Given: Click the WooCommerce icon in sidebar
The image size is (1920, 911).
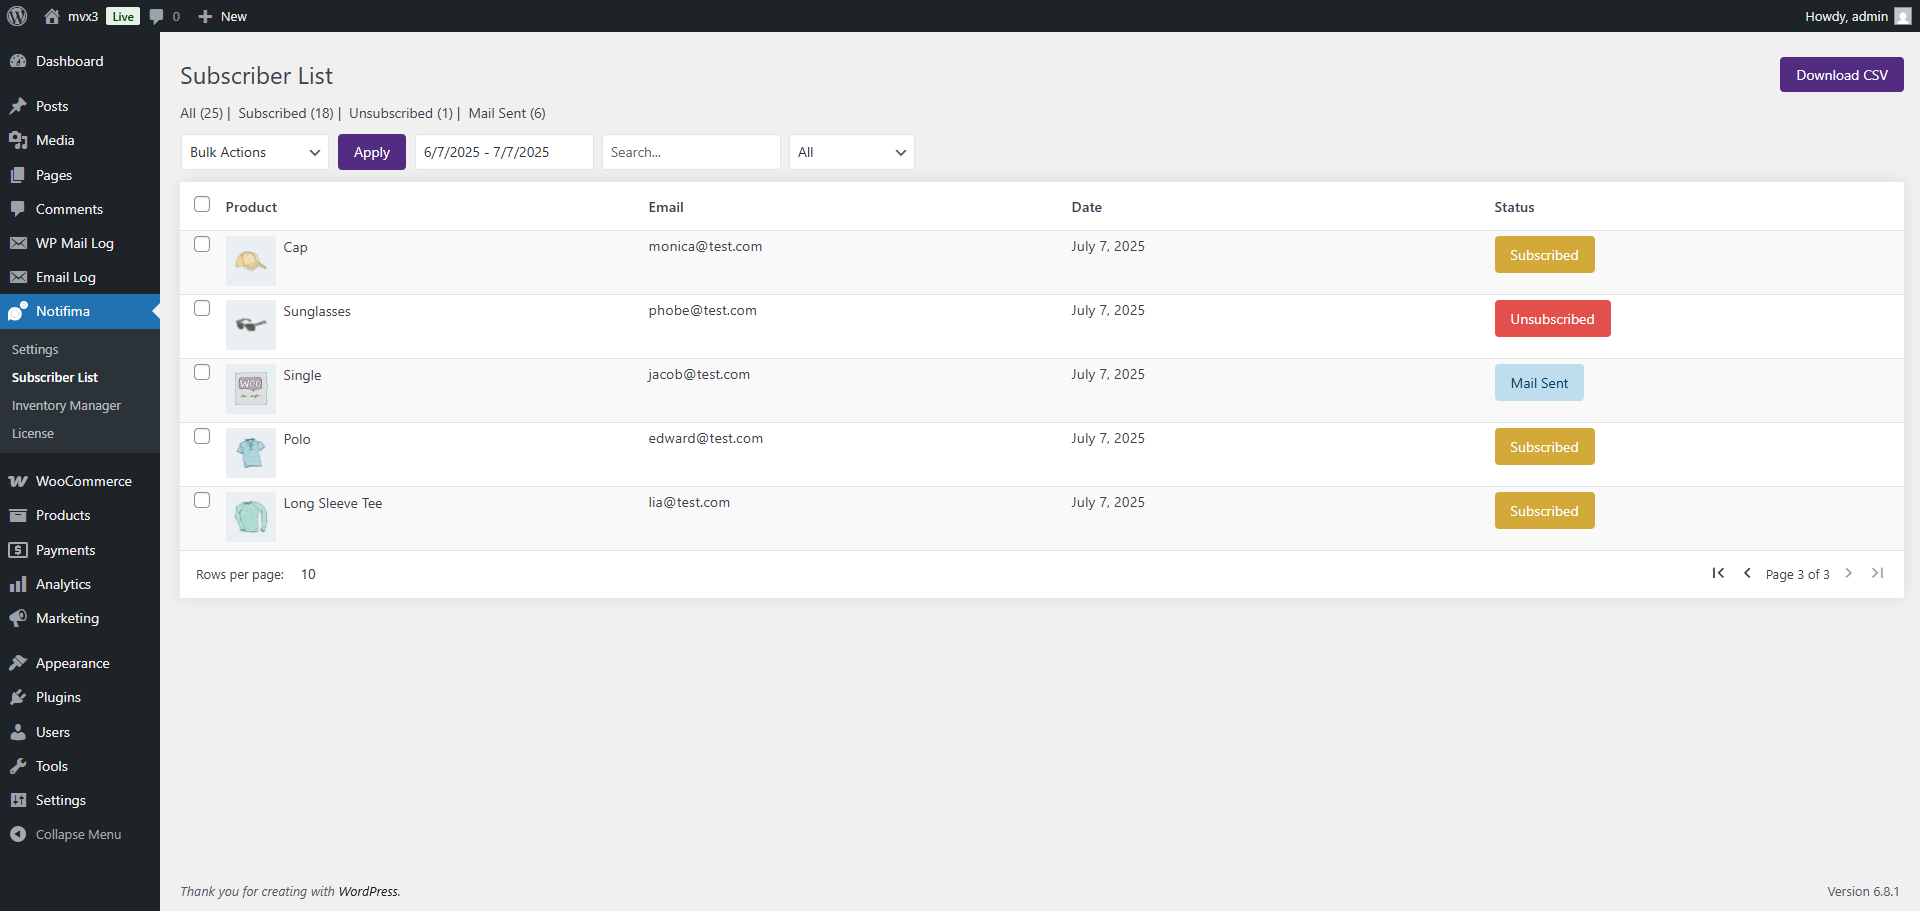Looking at the screenshot, I should (x=18, y=481).
